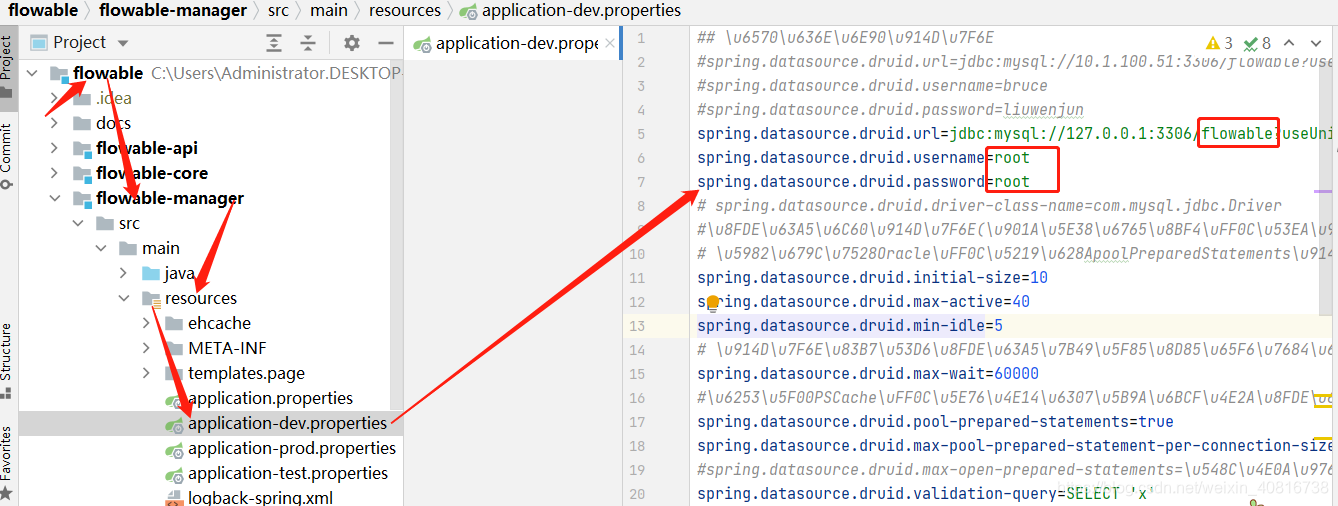
Task: Click the src breadcrumb
Action: point(278,10)
